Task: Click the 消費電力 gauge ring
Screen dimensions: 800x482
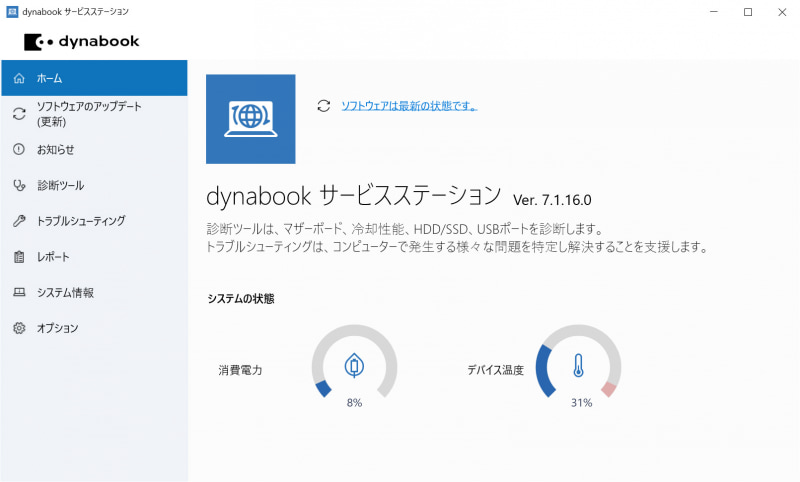Action: click(x=354, y=363)
